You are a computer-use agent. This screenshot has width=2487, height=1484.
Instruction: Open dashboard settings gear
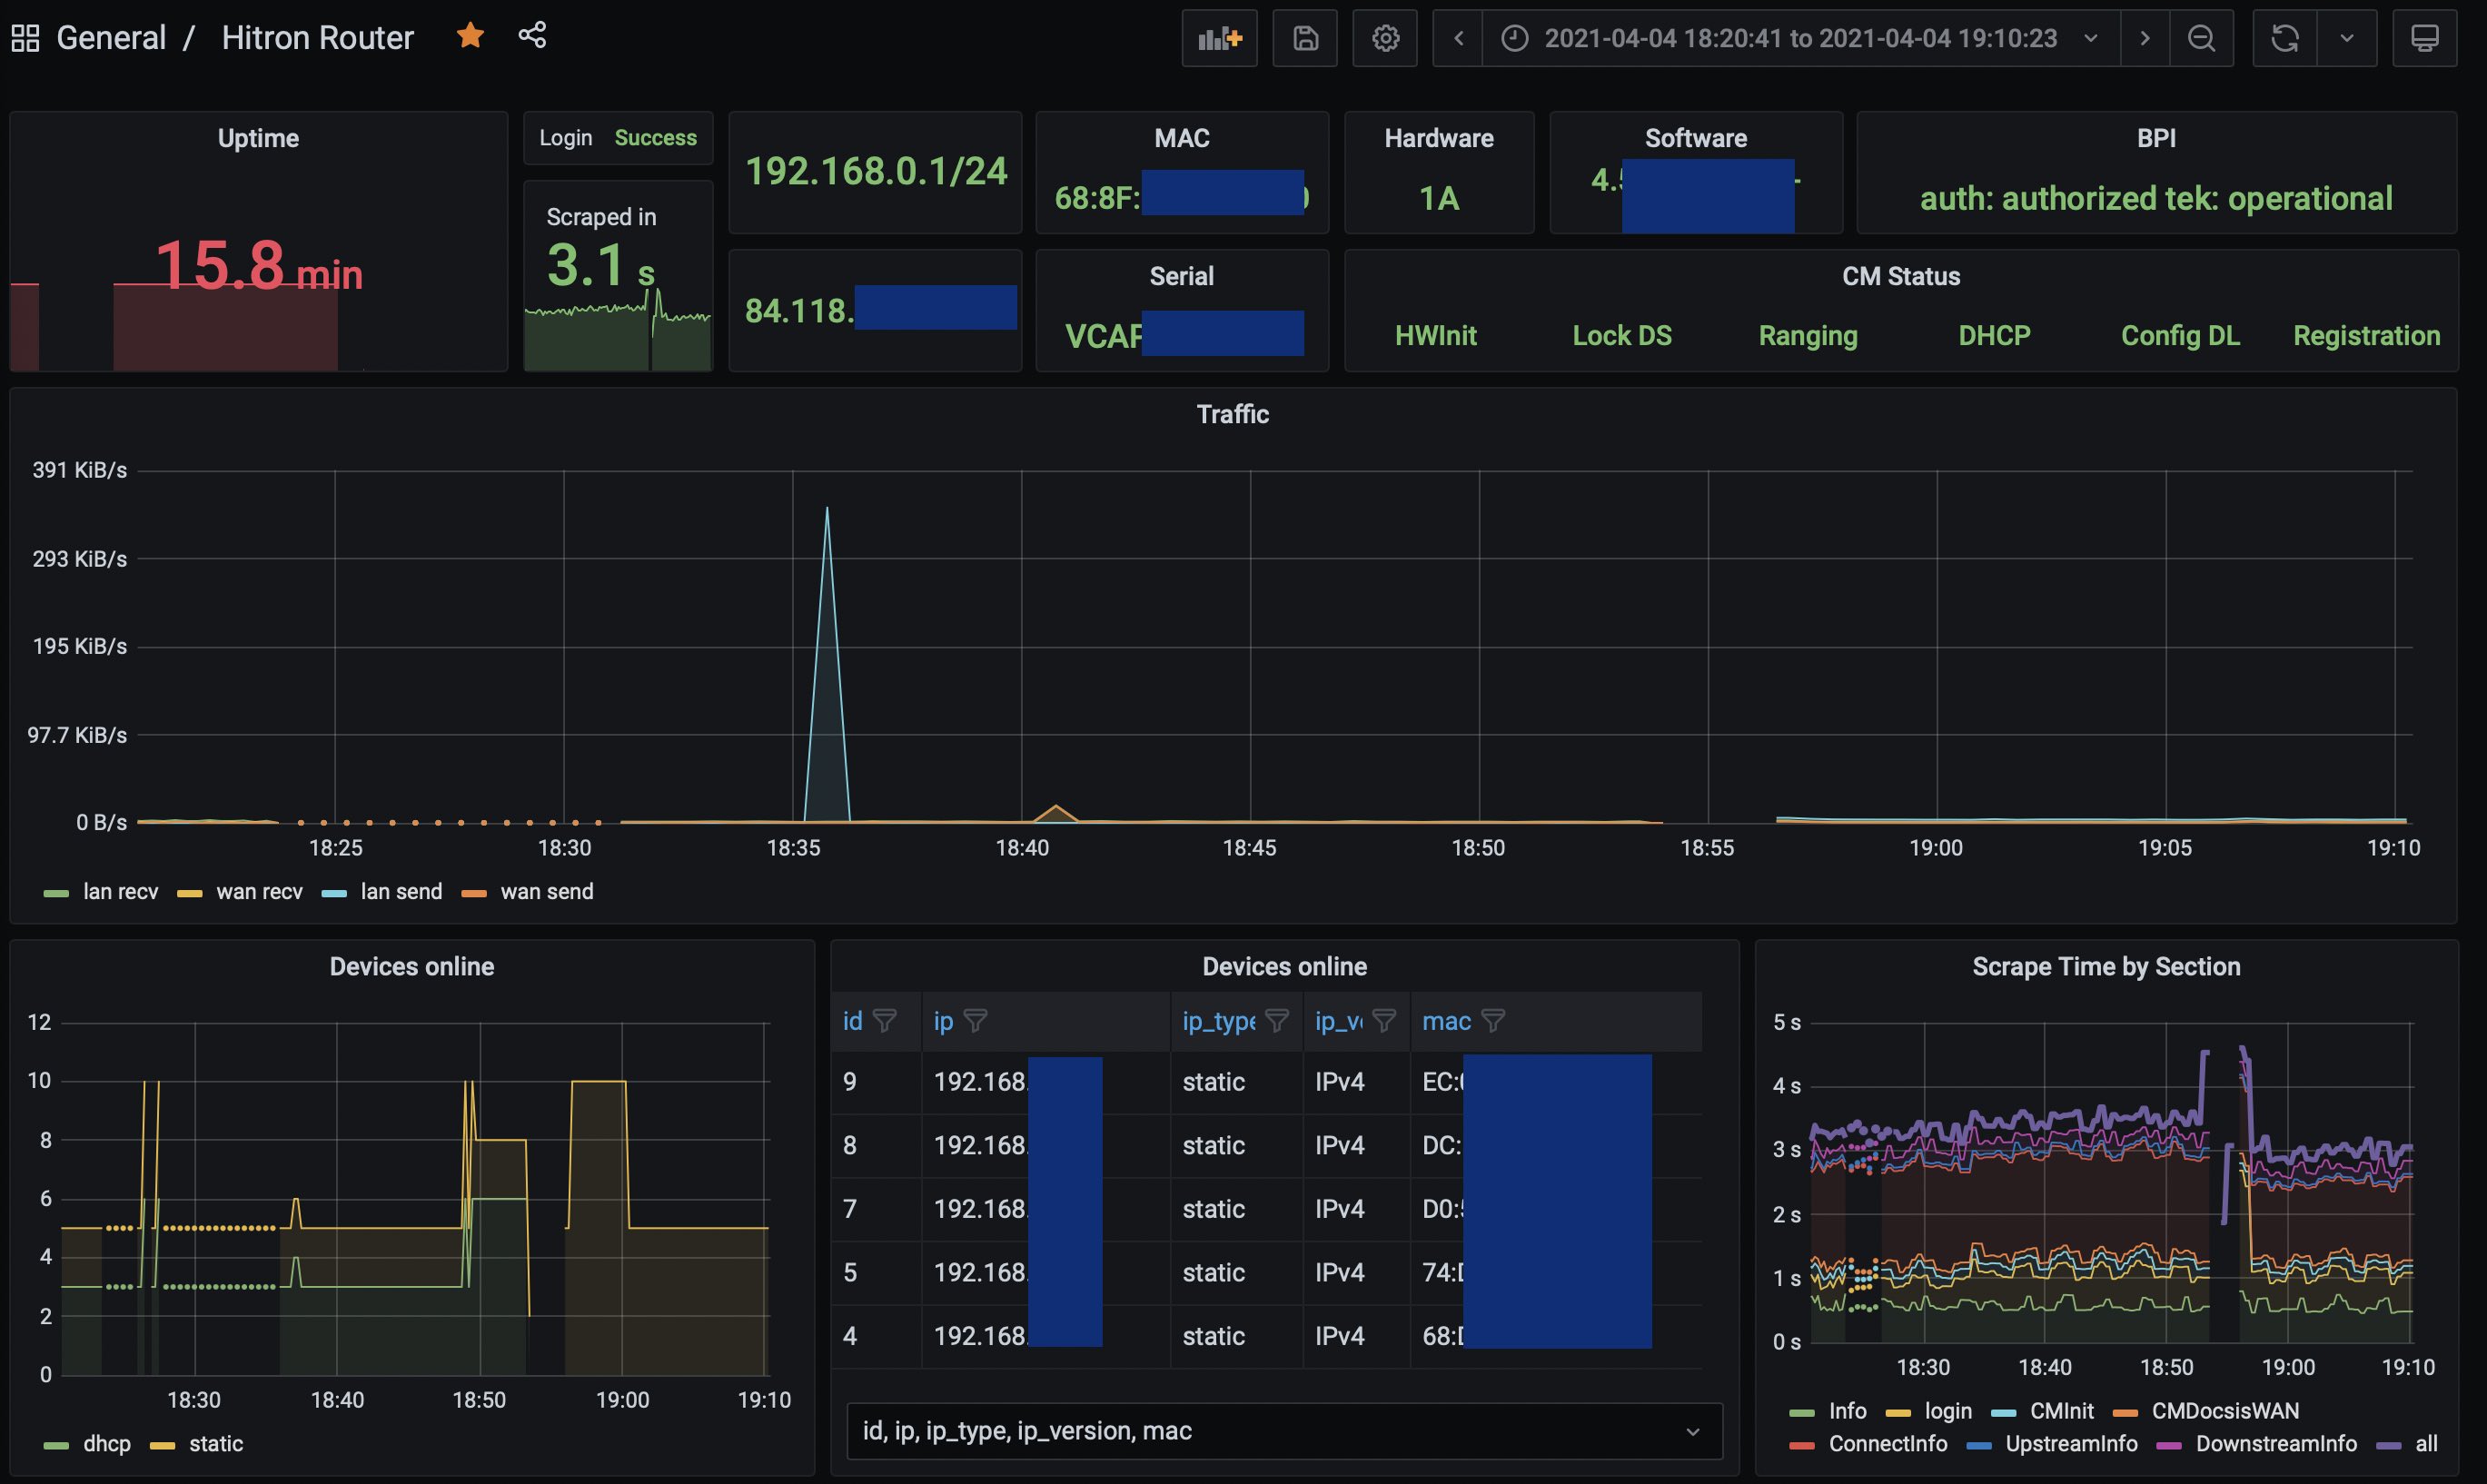(x=1385, y=38)
